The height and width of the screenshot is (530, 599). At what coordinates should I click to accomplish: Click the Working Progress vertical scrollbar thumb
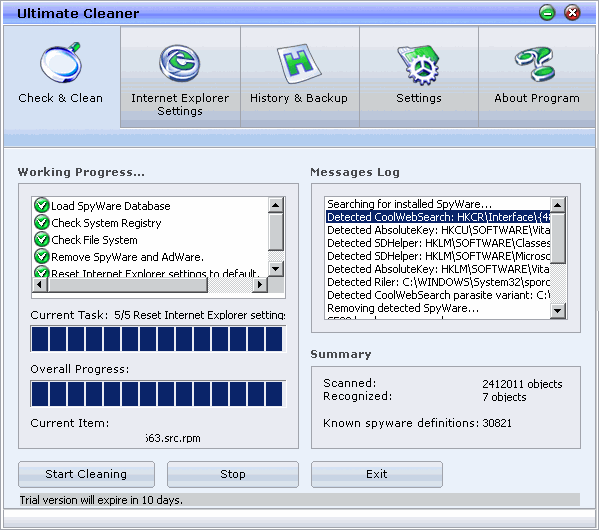(x=276, y=232)
